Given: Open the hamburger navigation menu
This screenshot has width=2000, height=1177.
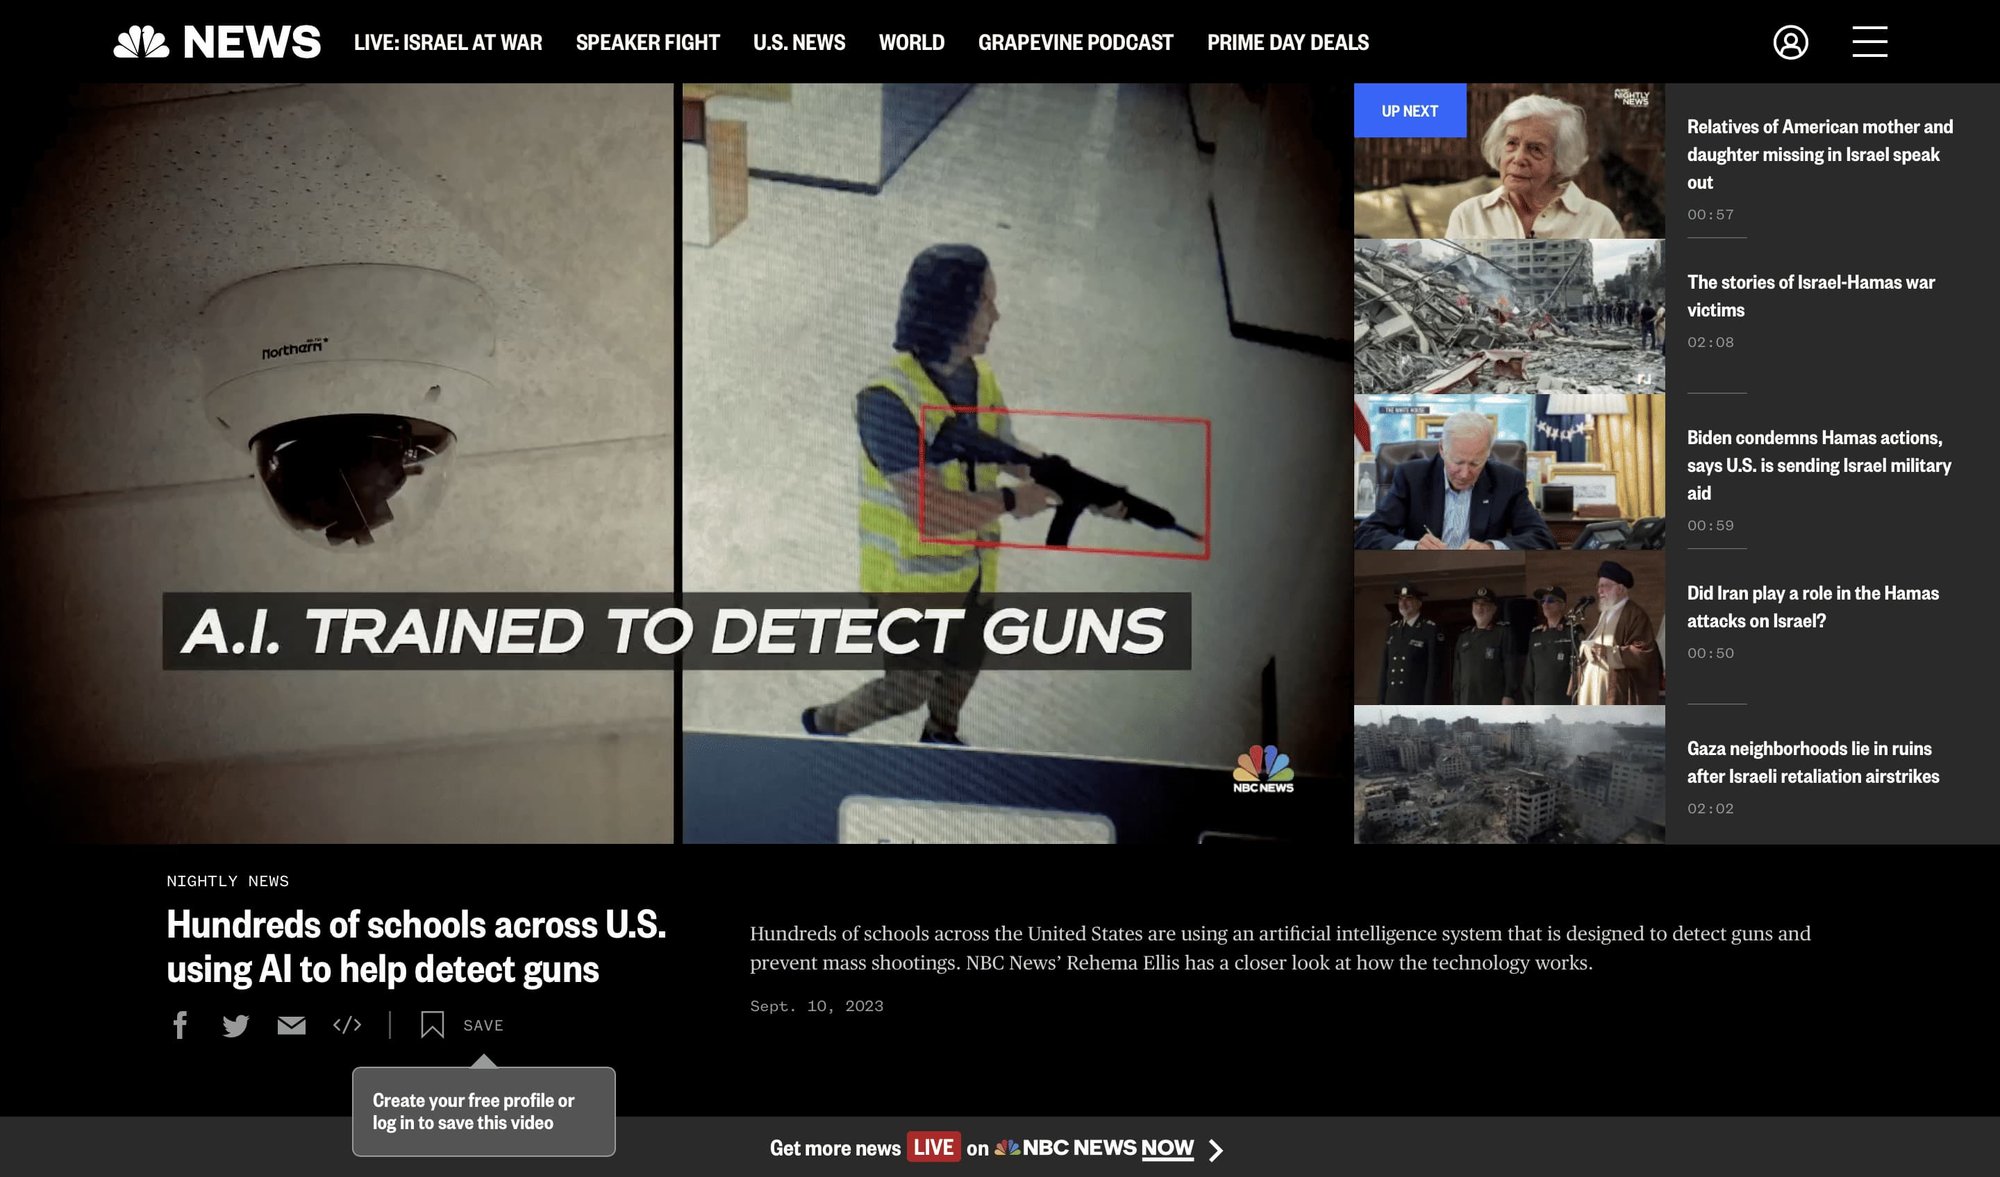Looking at the screenshot, I should (x=1868, y=42).
